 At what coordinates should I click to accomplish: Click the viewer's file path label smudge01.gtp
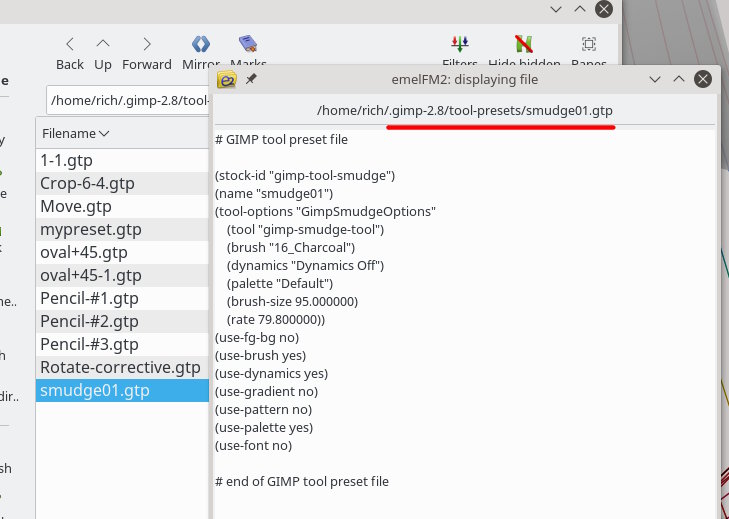[x=465, y=111]
